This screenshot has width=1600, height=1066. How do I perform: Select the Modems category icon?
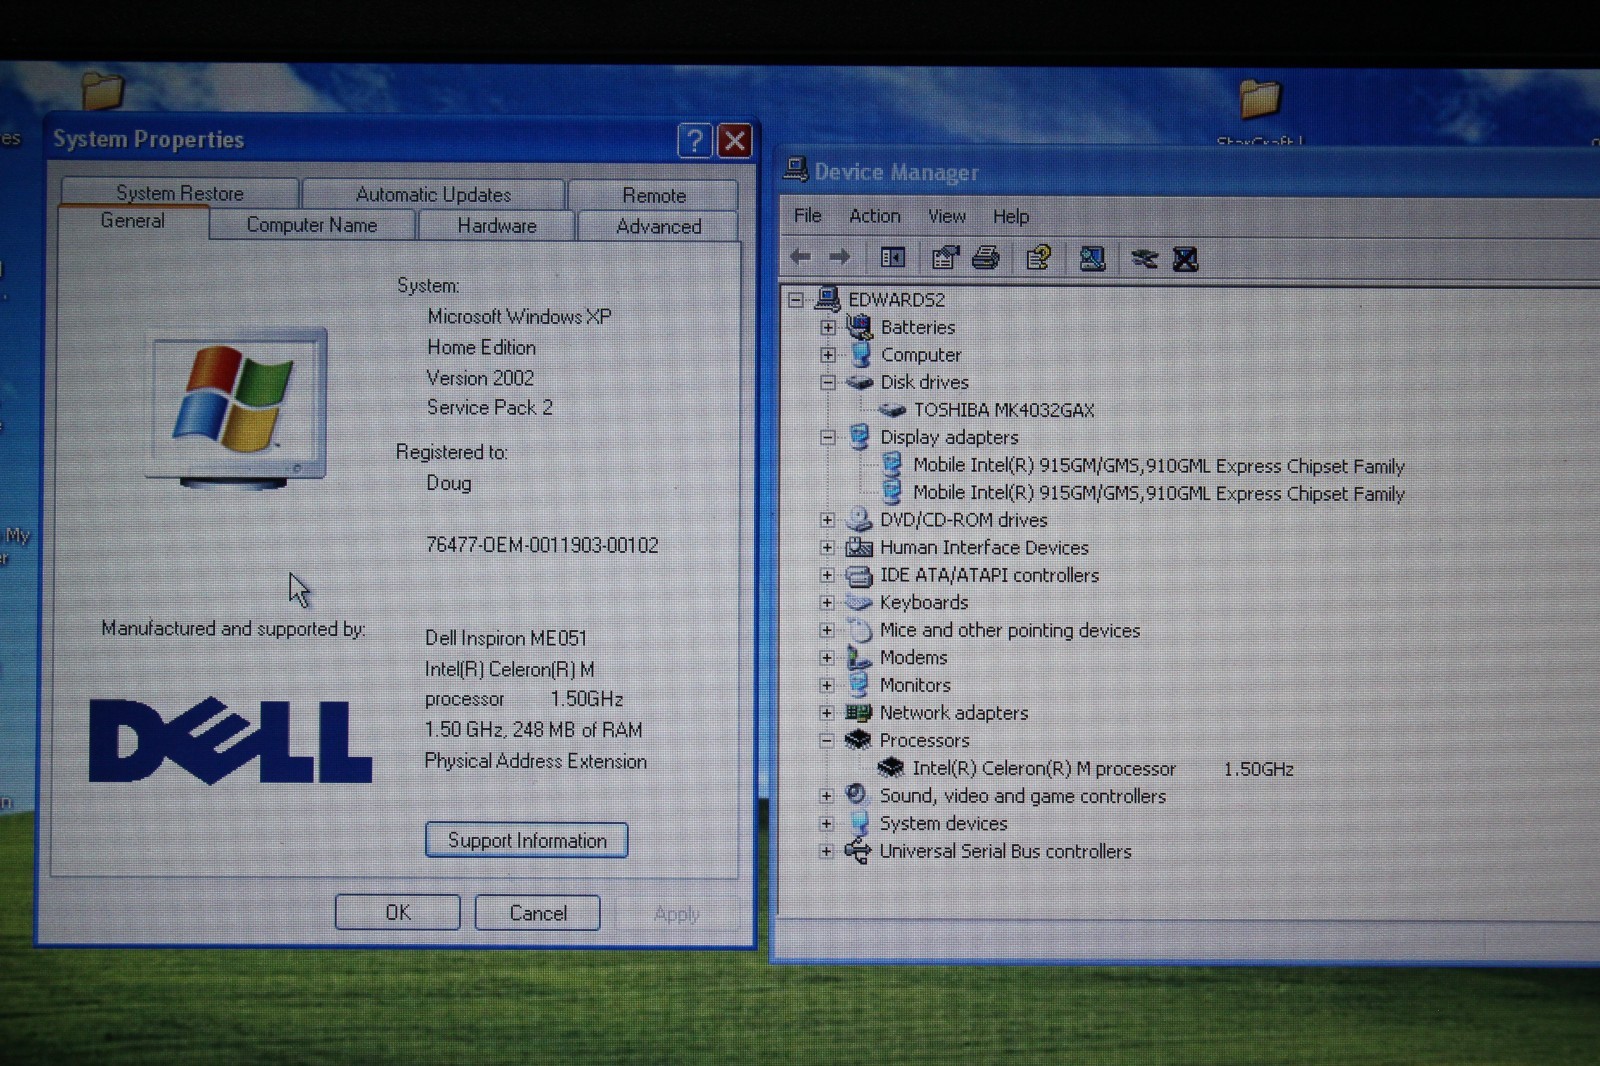tap(858, 657)
